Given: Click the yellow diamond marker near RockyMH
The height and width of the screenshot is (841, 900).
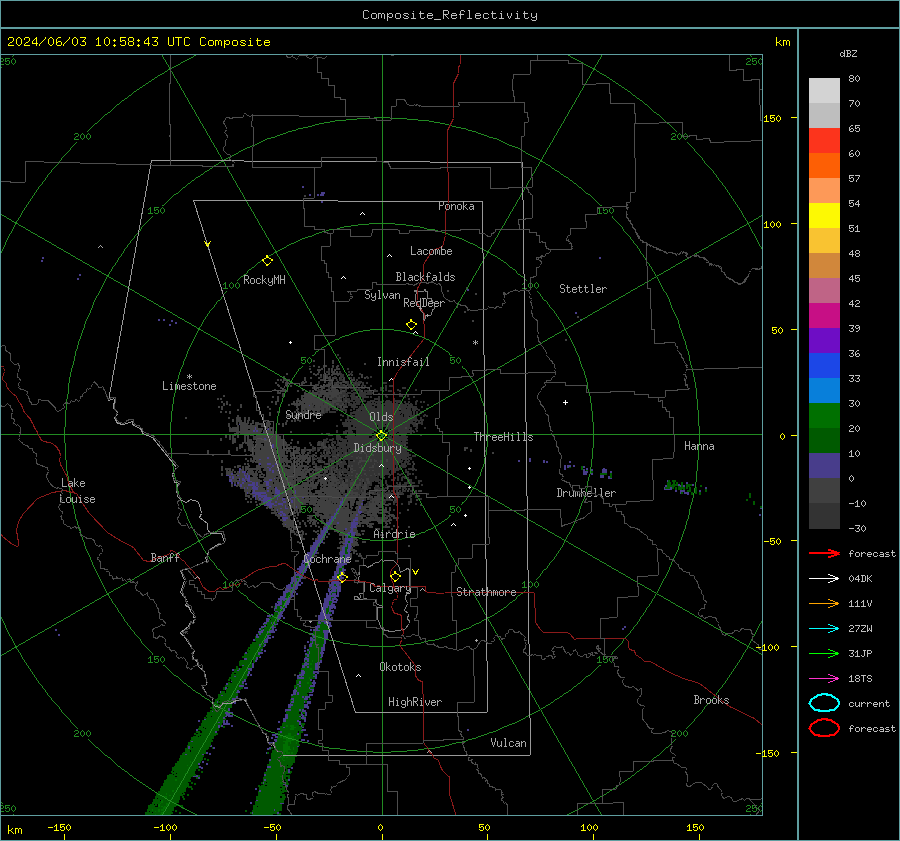Looking at the screenshot, I should pos(267,261).
